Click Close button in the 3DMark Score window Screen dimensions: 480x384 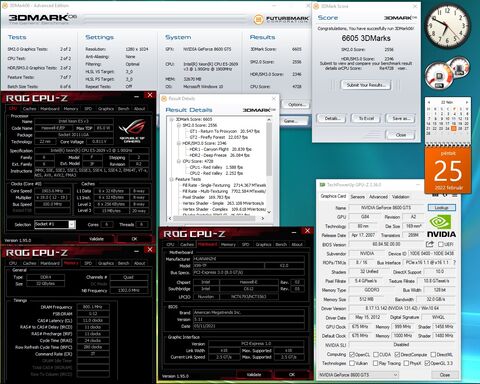(400, 135)
